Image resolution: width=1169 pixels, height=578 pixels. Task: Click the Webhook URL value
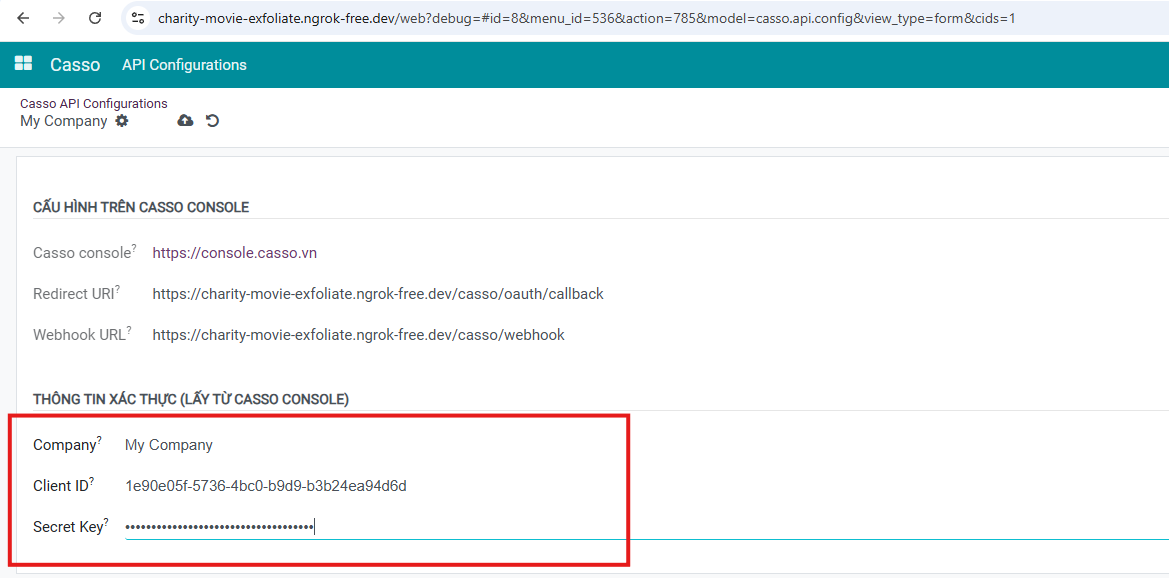(359, 335)
